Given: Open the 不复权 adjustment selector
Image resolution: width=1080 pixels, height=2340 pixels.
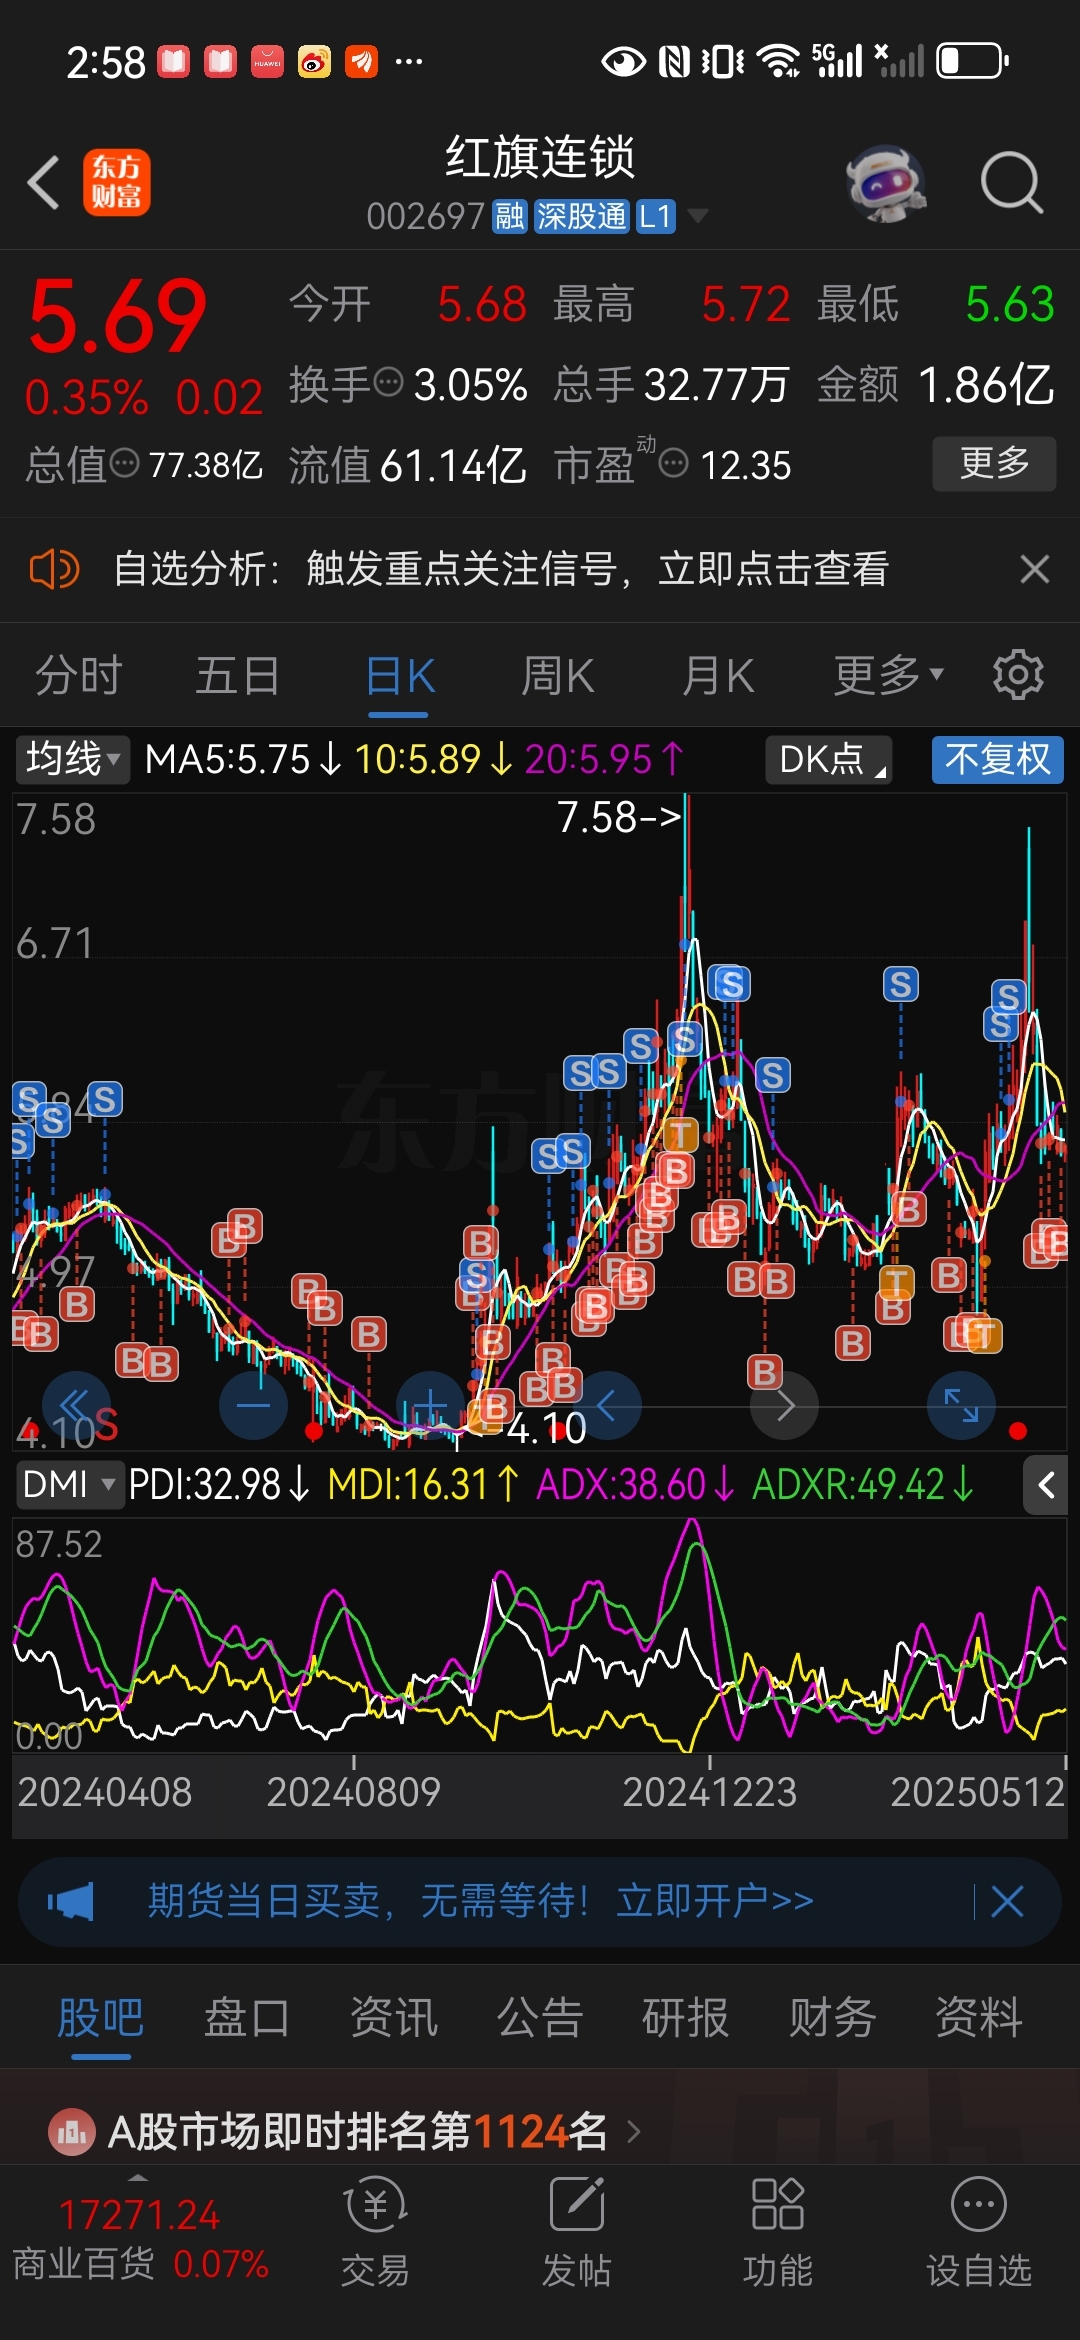Looking at the screenshot, I should (x=997, y=760).
